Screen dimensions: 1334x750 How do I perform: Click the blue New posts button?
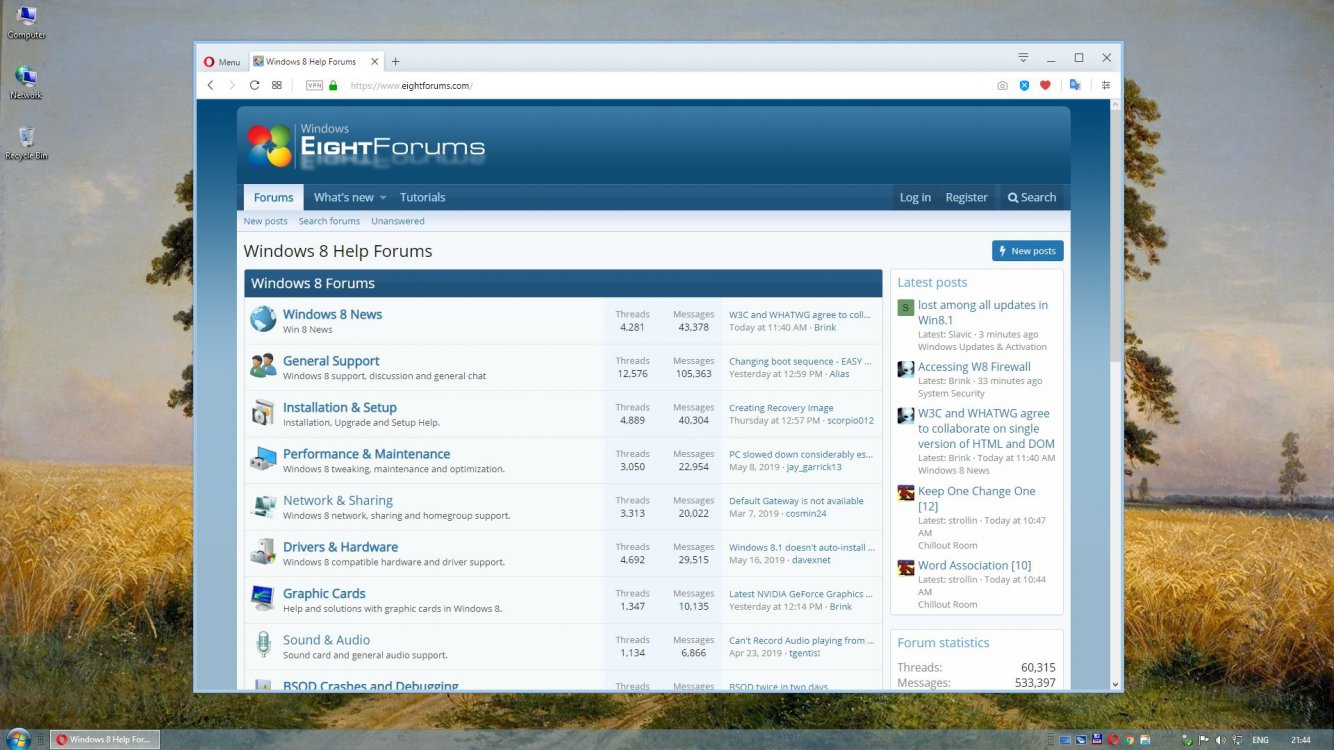tap(1027, 251)
